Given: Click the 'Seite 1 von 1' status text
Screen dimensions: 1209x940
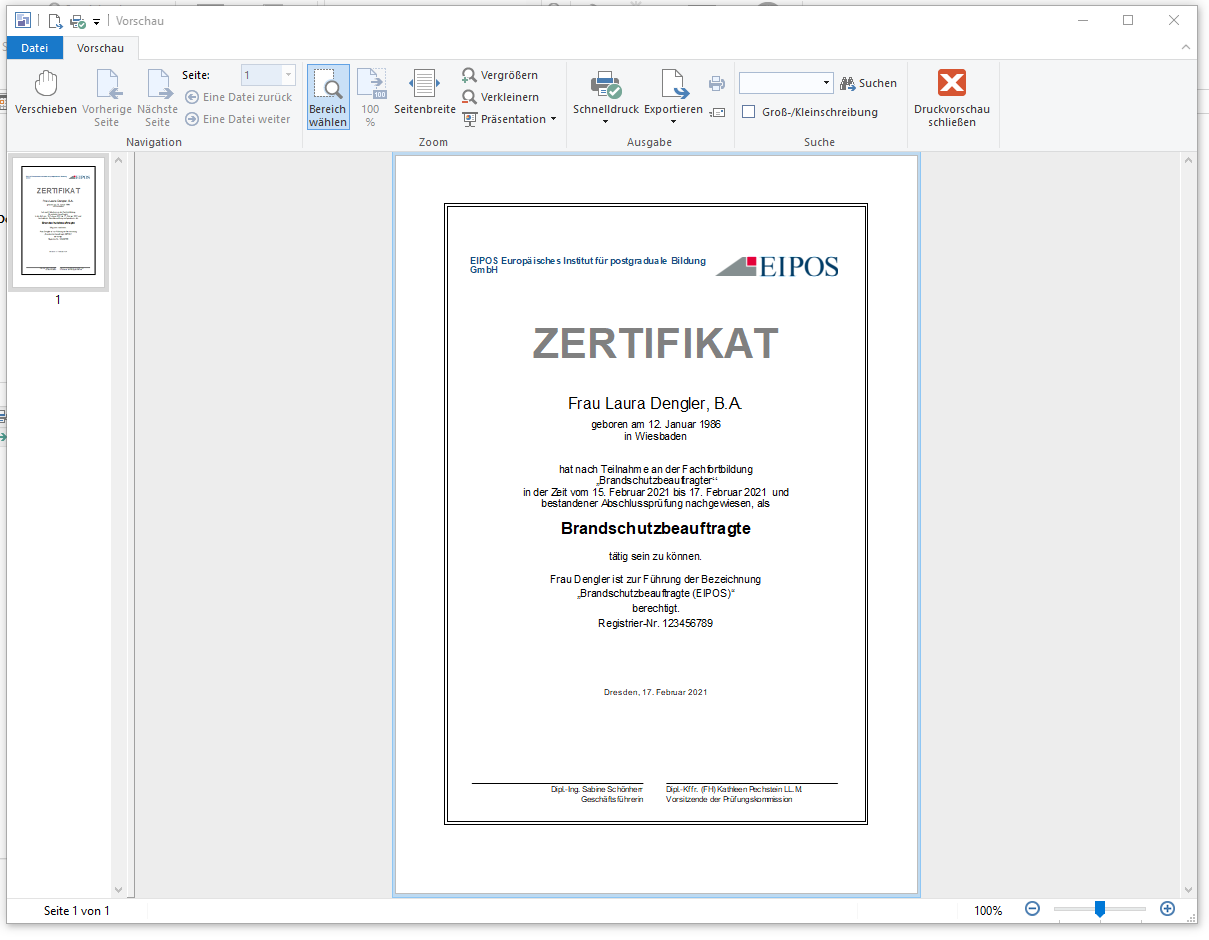Looking at the screenshot, I should click(77, 911).
